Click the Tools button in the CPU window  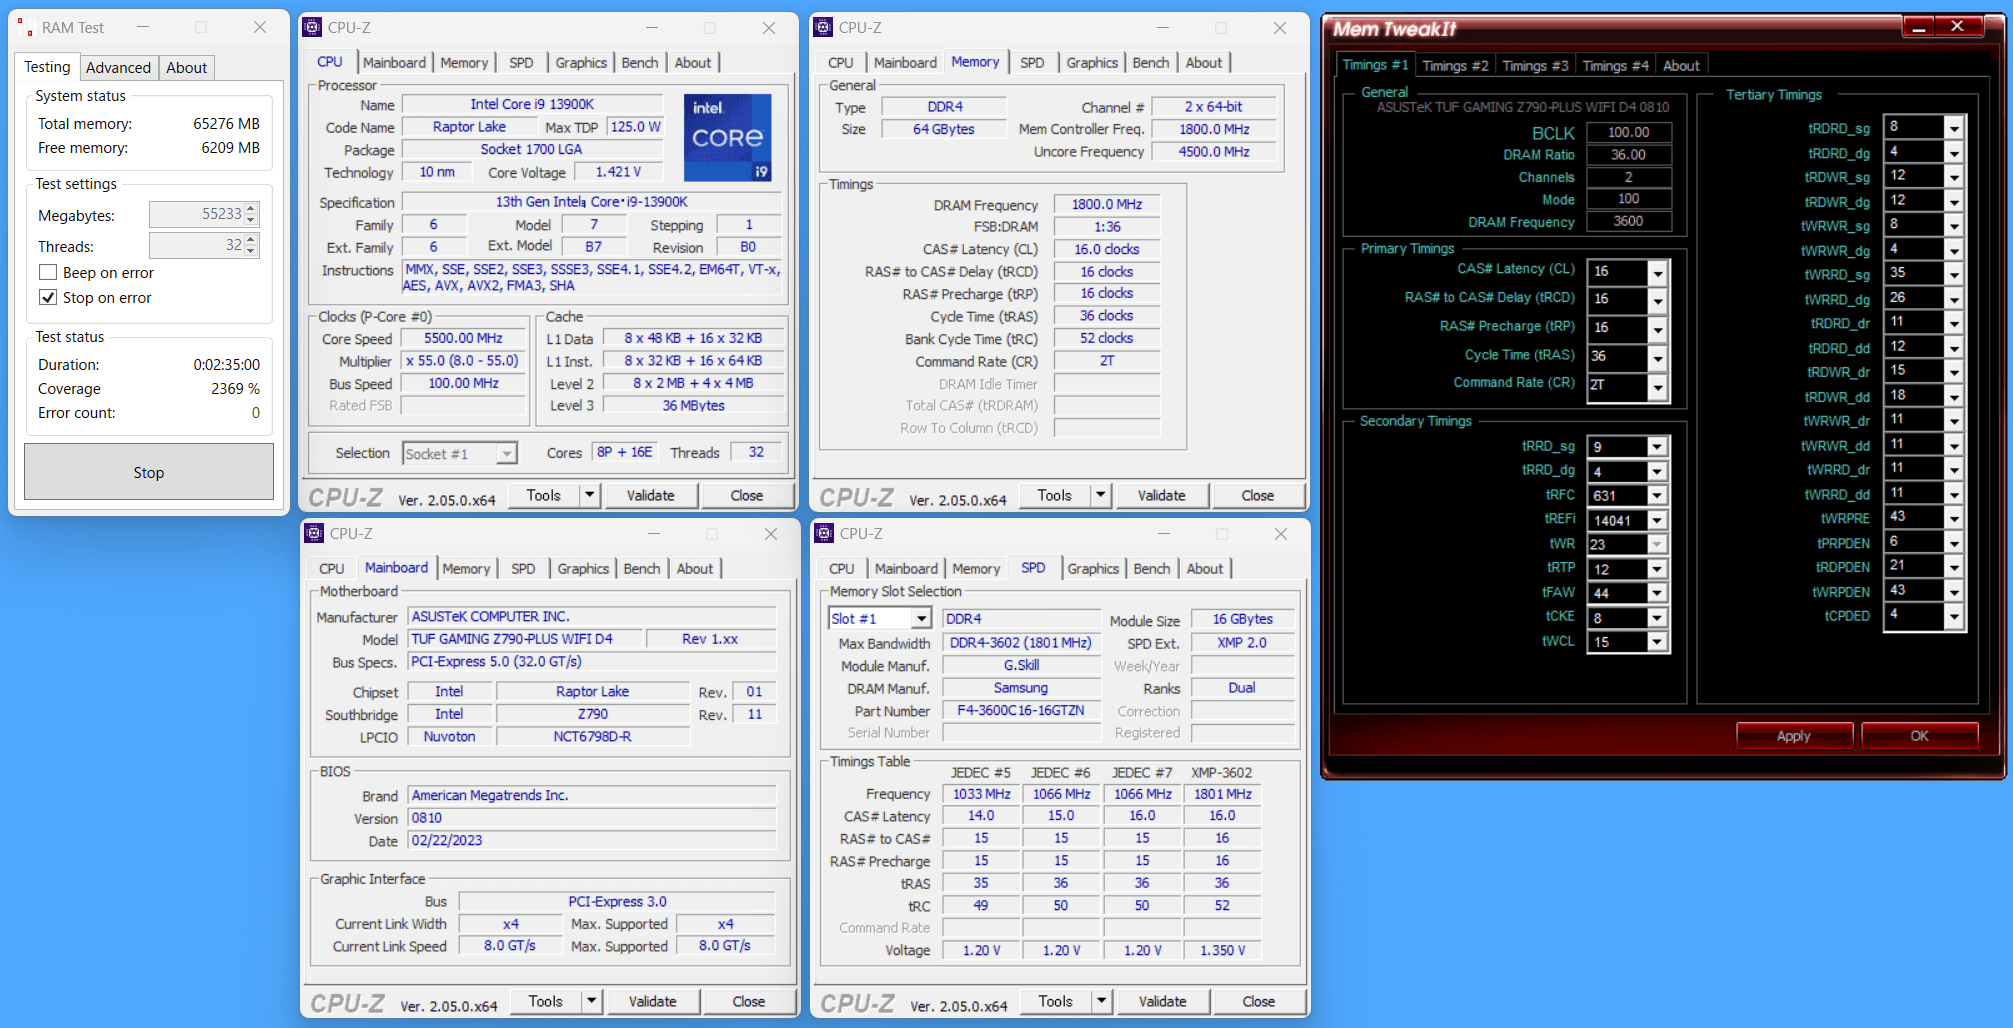click(544, 495)
